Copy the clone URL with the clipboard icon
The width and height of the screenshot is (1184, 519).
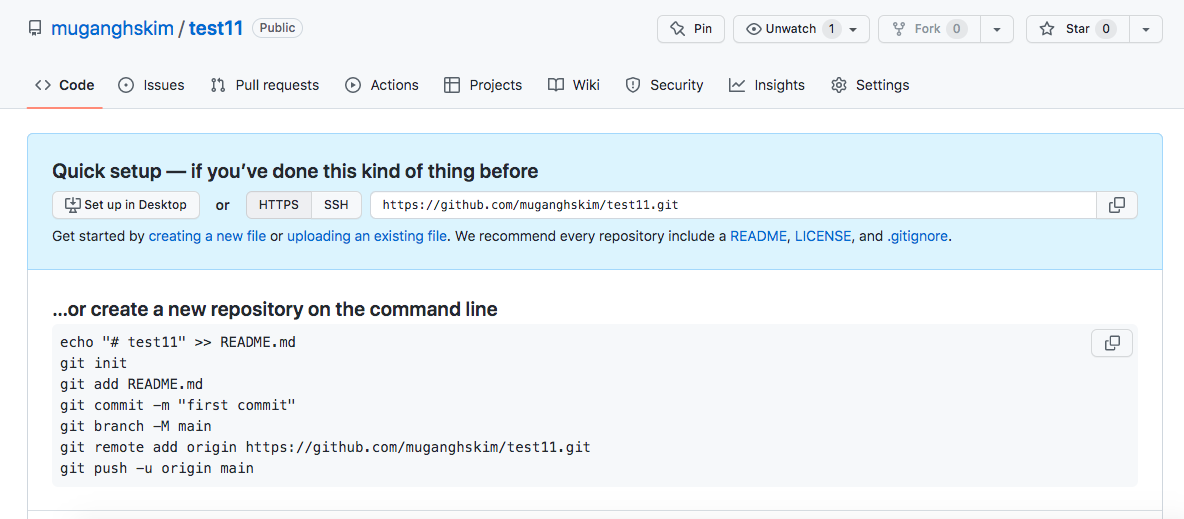pyautogui.click(x=1117, y=205)
